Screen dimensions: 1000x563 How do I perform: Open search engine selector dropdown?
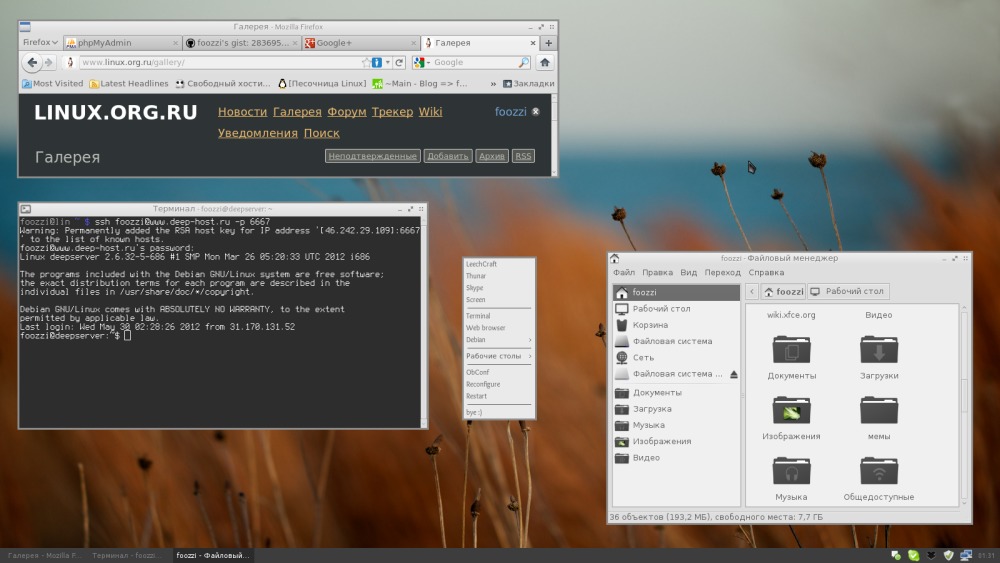coord(420,62)
